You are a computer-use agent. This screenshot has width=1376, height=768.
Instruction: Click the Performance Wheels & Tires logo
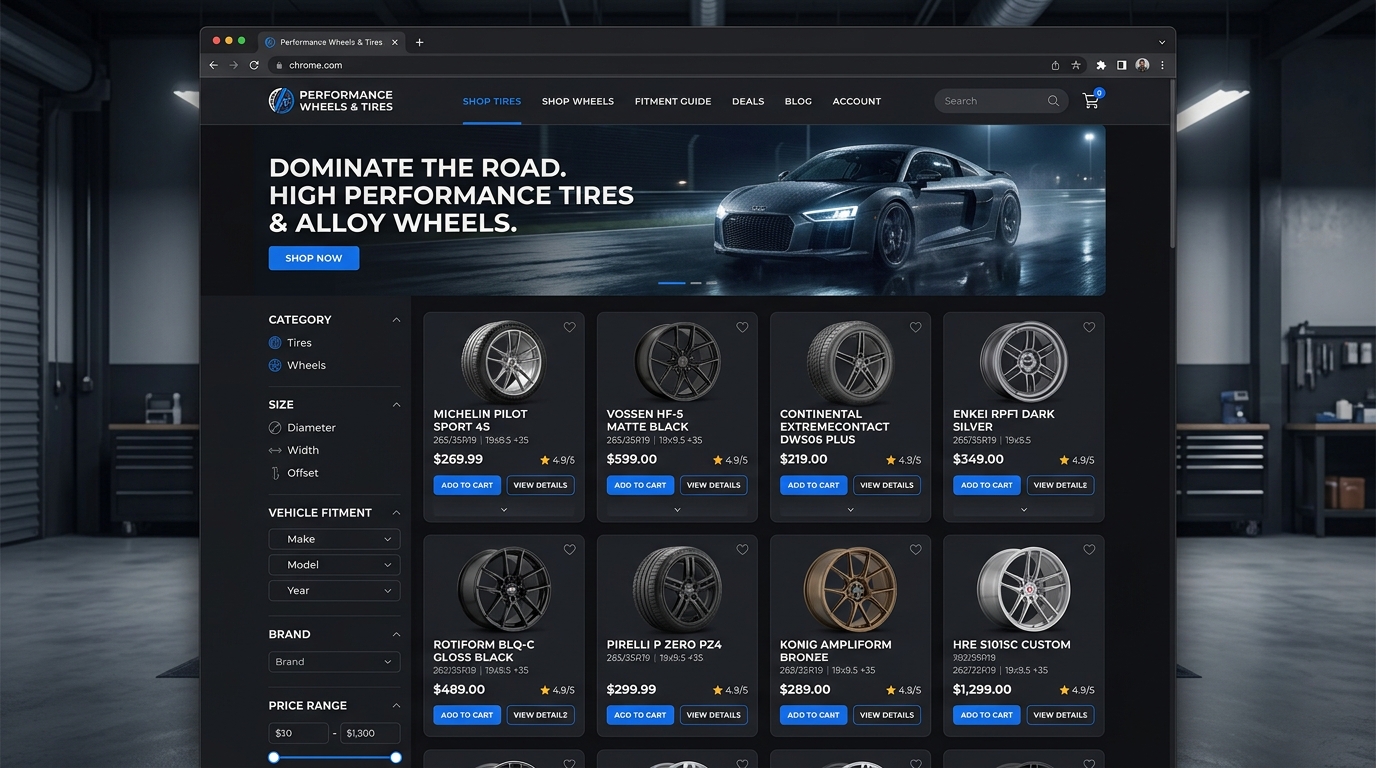click(331, 101)
